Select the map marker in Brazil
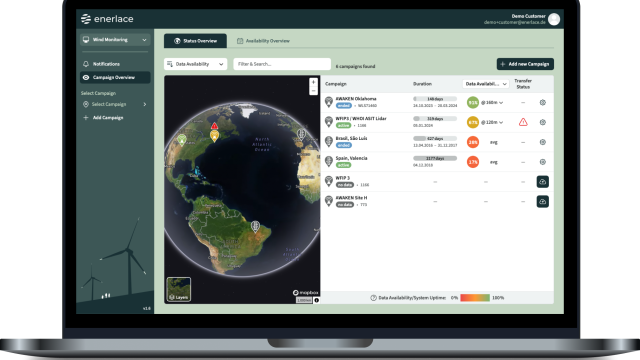The height and width of the screenshot is (360, 640). [x=255, y=226]
